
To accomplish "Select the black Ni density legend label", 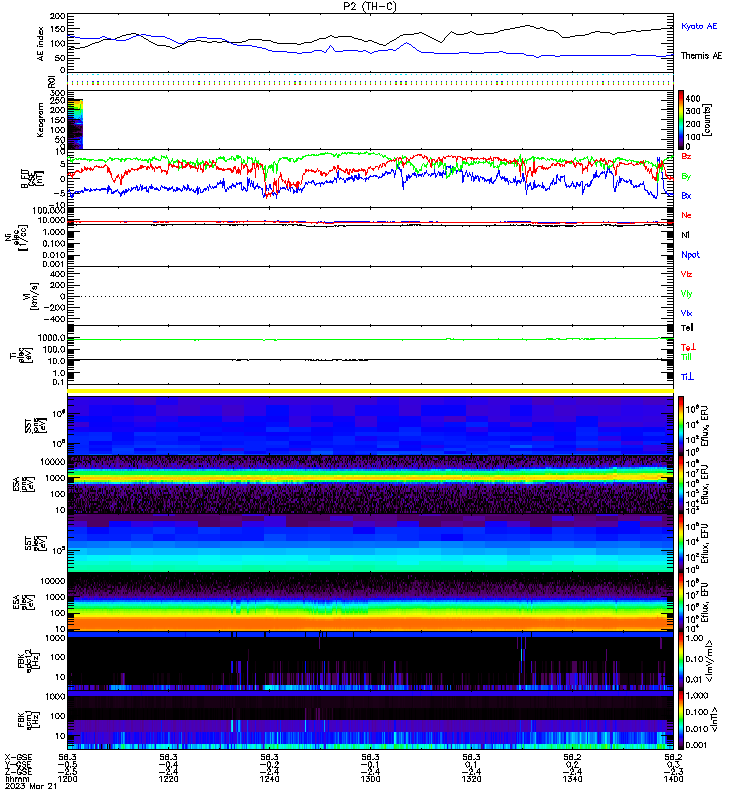I will 685,235.
